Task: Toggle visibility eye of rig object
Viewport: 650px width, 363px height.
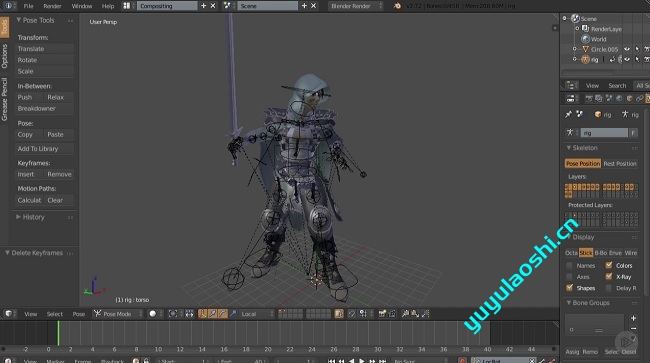Action: click(627, 59)
